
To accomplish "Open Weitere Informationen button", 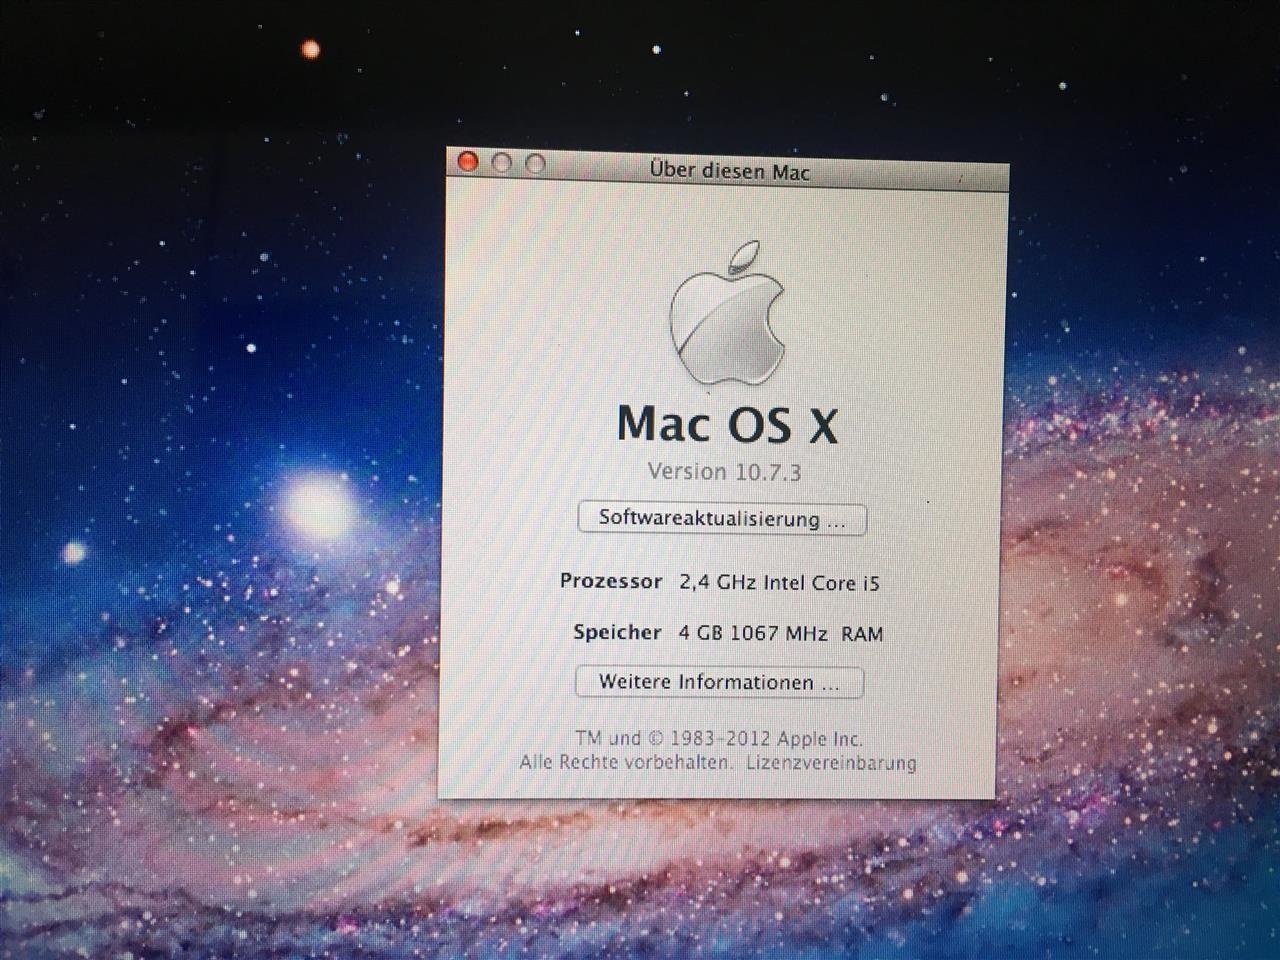I will 719,682.
